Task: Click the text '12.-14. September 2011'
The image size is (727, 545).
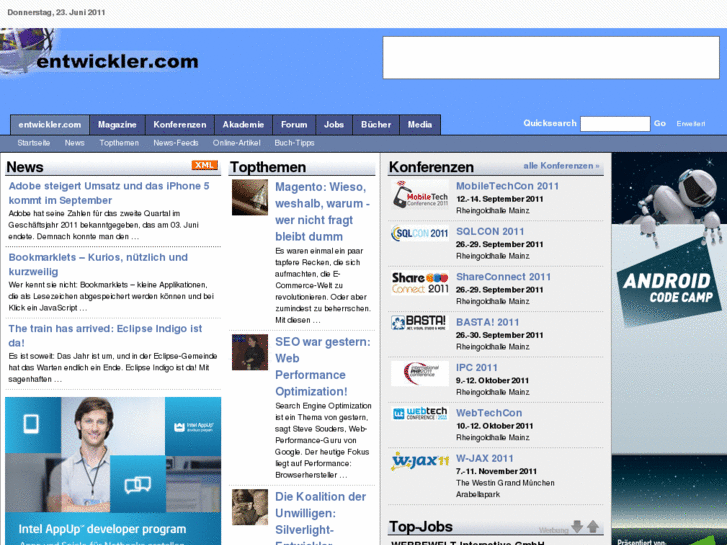Action: point(499,199)
